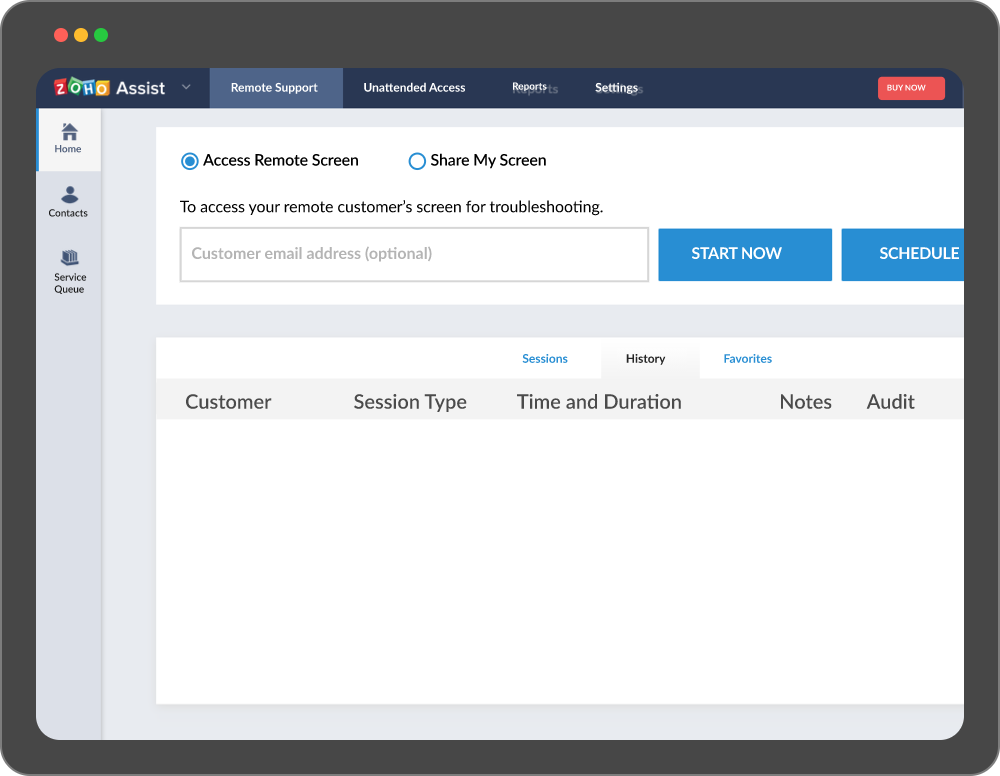Open the Service Queue sidebar icon
Viewport: 1000px width, 776px height.
pyautogui.click(x=69, y=271)
